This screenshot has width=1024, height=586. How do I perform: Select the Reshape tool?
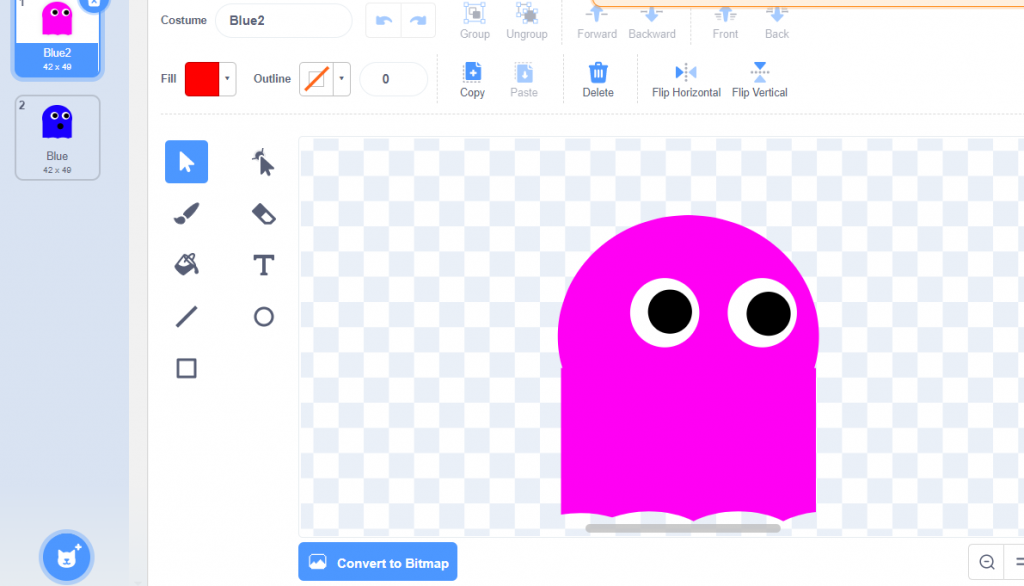[x=263, y=161]
